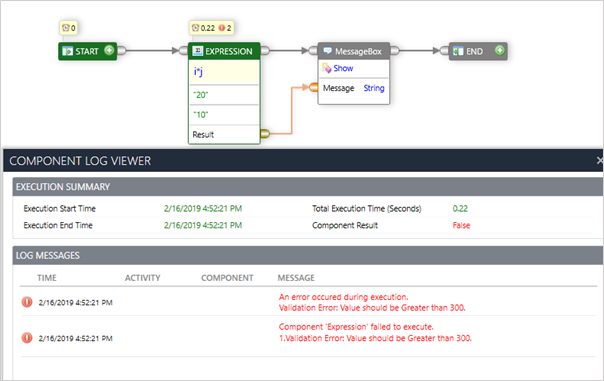The width and height of the screenshot is (604, 381).
Task: Click the MESSAGE column header
Action: click(x=296, y=278)
